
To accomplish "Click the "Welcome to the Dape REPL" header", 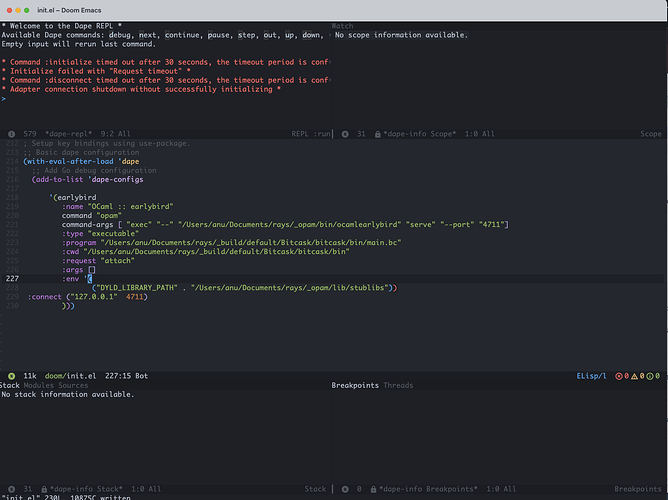I will [x=62, y=26].
